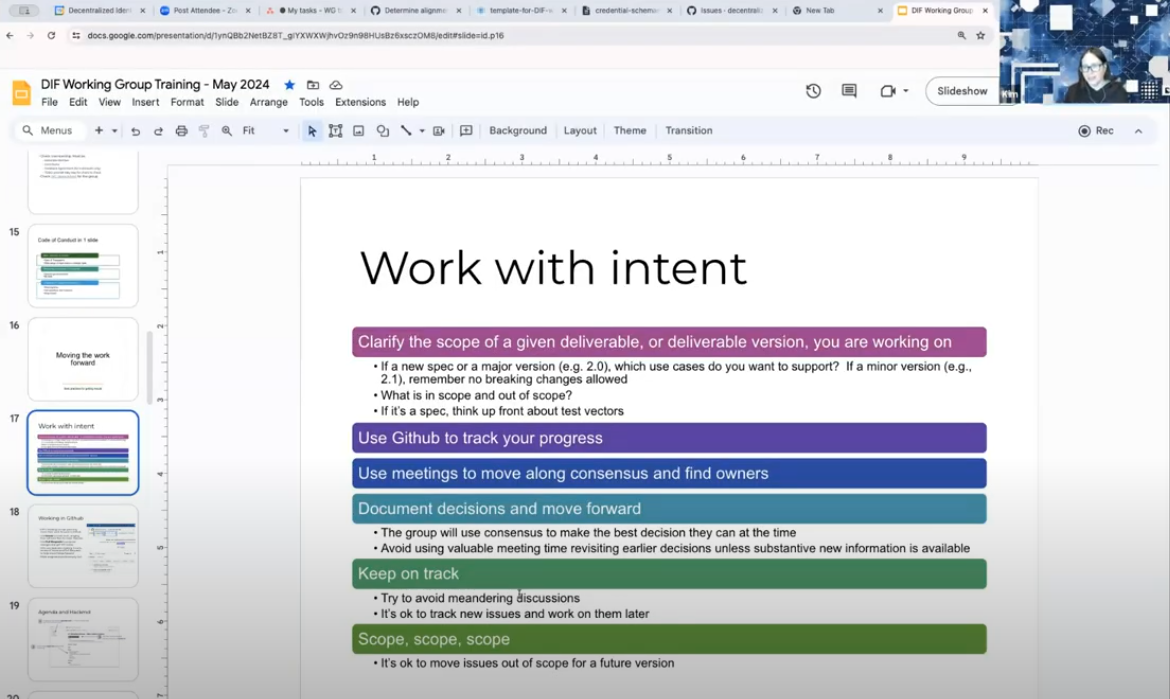Click the Insert image icon

pos(358,131)
